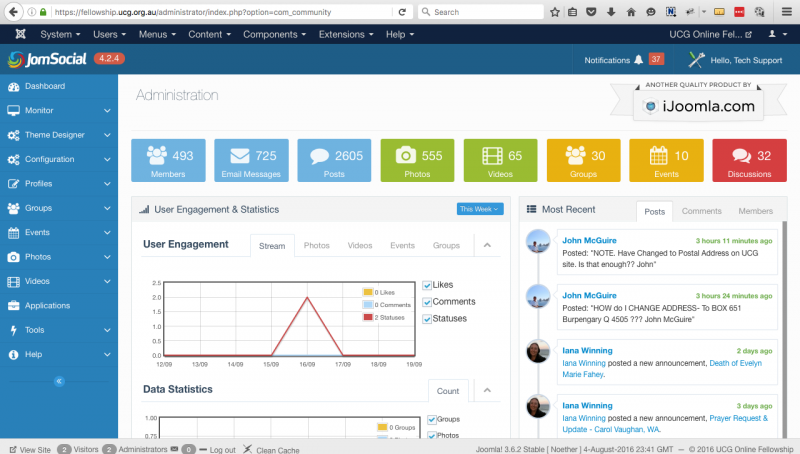Disable the Statuses checkbox
800x454 pixels.
(428, 319)
